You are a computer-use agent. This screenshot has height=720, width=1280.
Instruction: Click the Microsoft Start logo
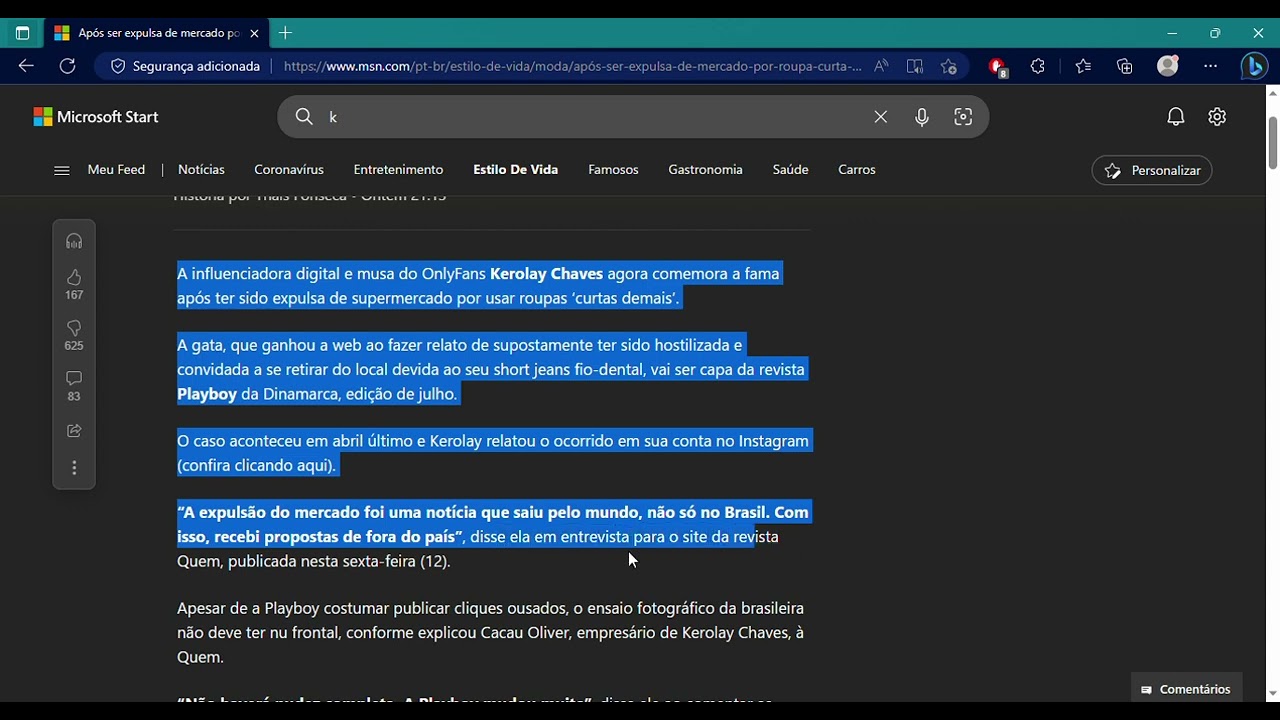point(96,117)
